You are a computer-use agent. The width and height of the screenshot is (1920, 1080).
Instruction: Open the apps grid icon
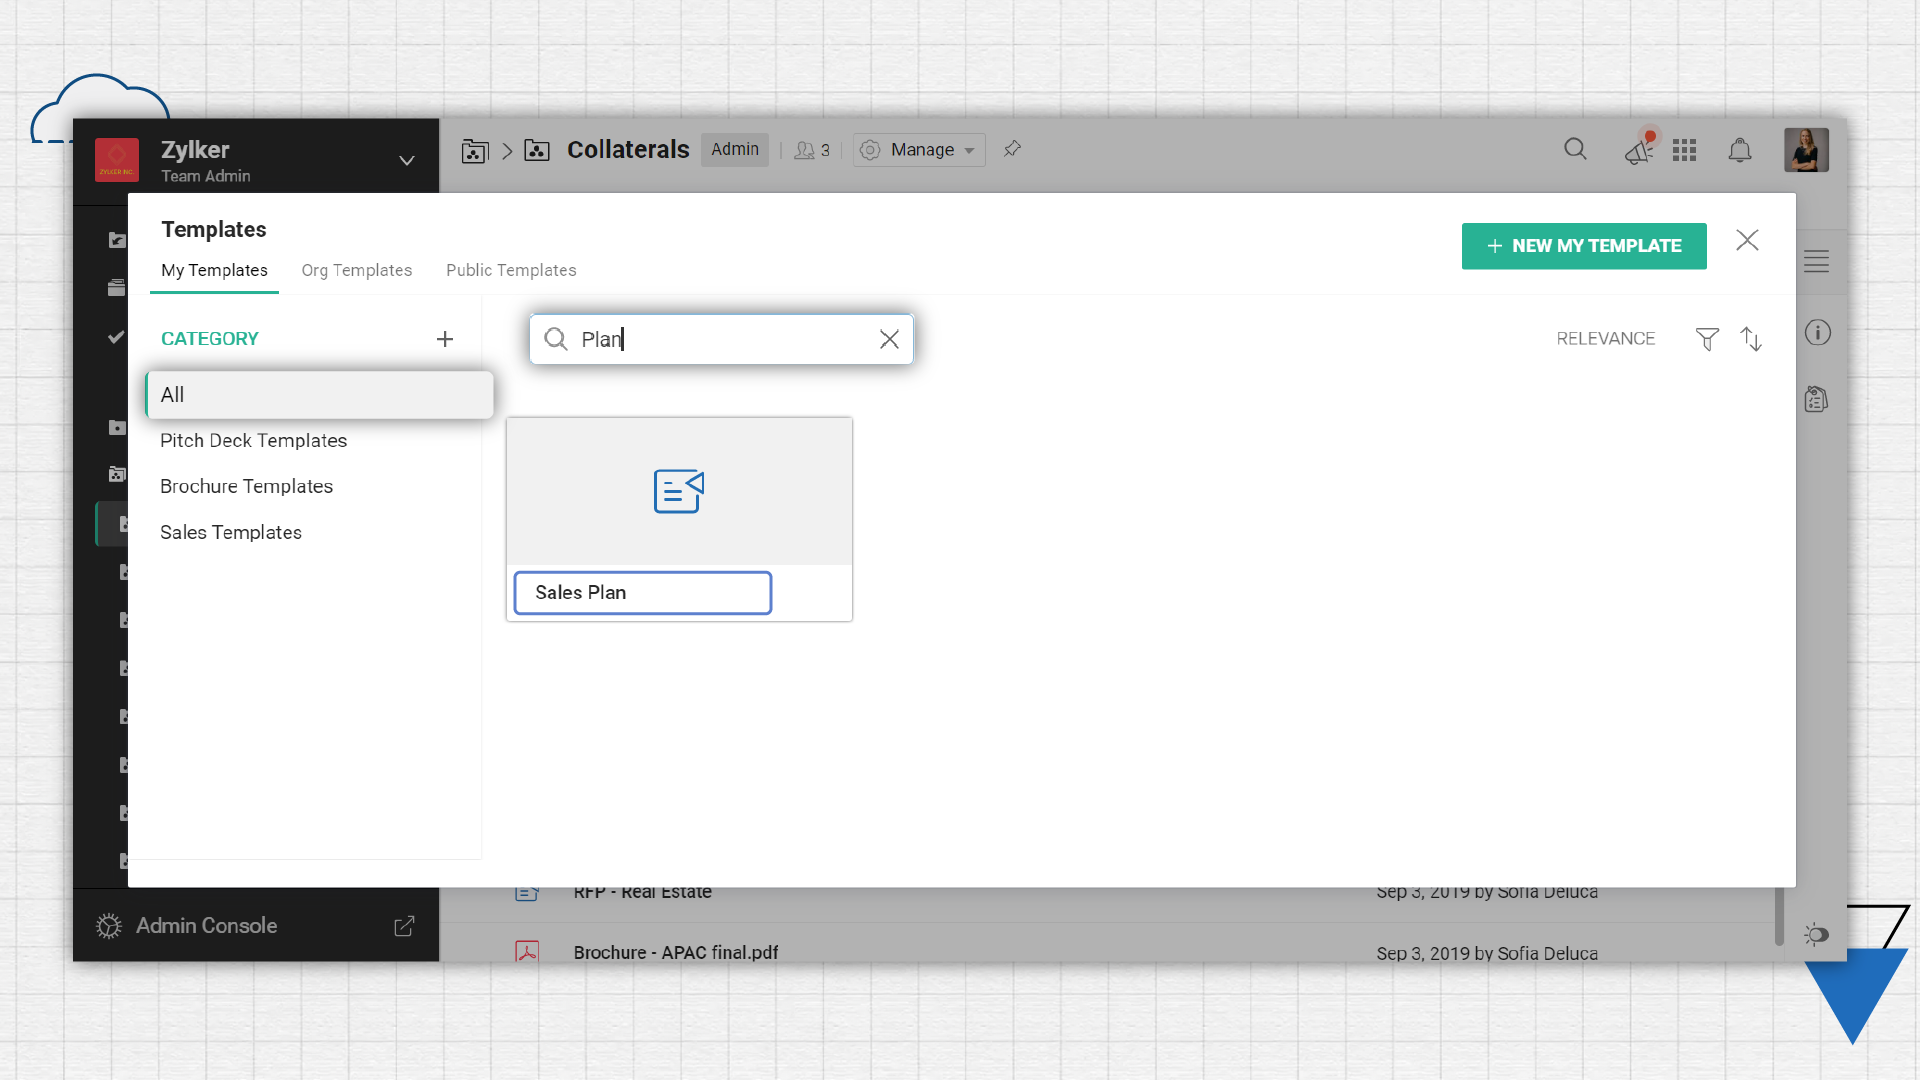coord(1684,150)
